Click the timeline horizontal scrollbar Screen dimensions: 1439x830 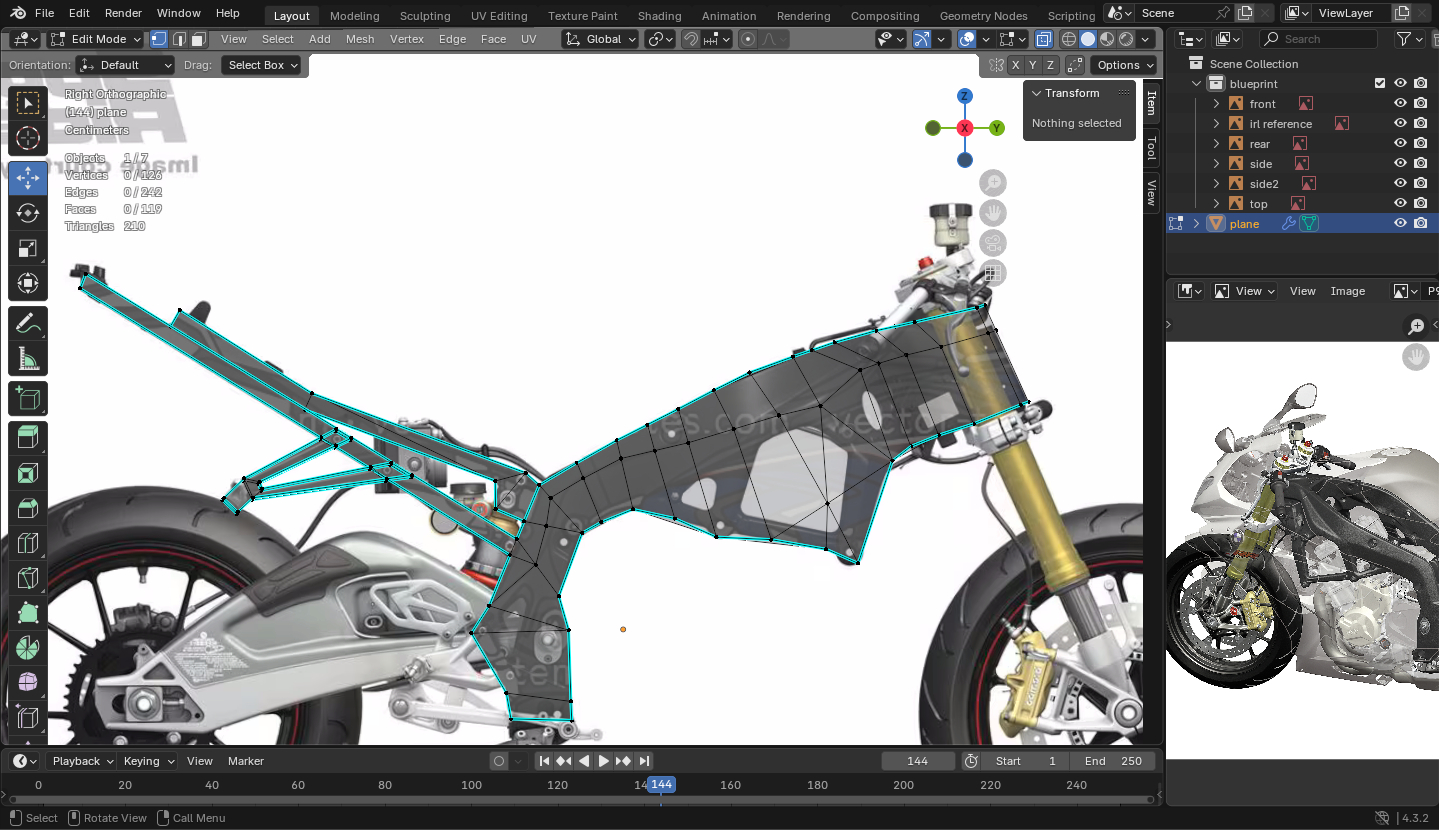580,800
